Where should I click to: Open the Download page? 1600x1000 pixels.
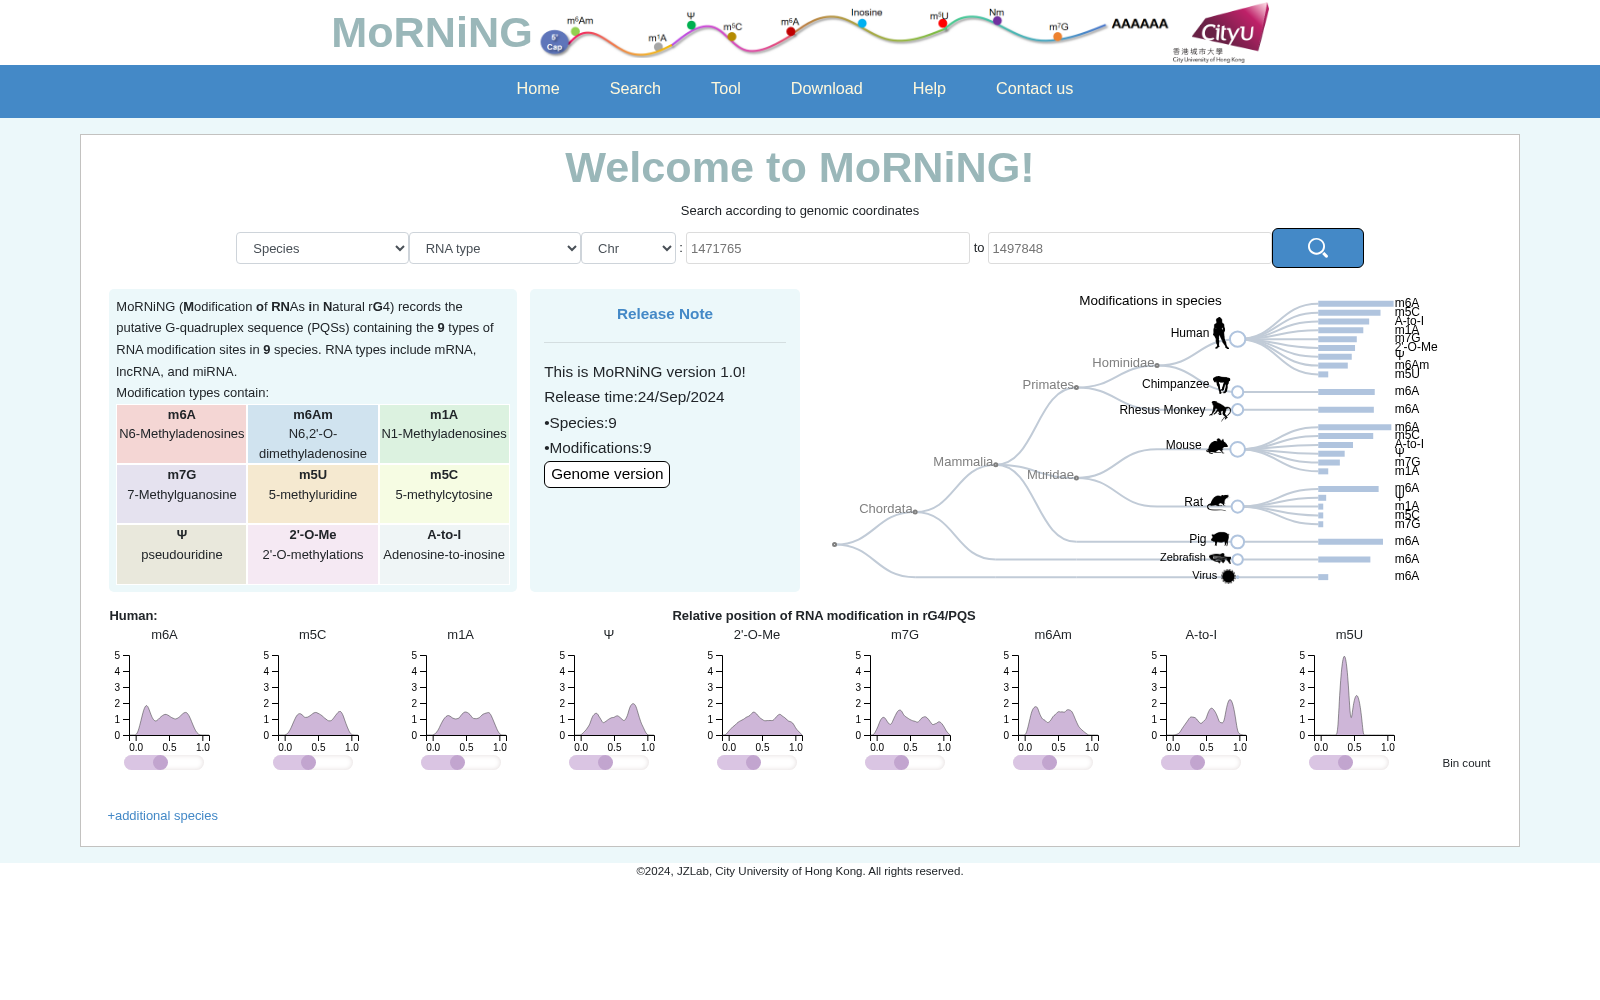[x=827, y=89]
